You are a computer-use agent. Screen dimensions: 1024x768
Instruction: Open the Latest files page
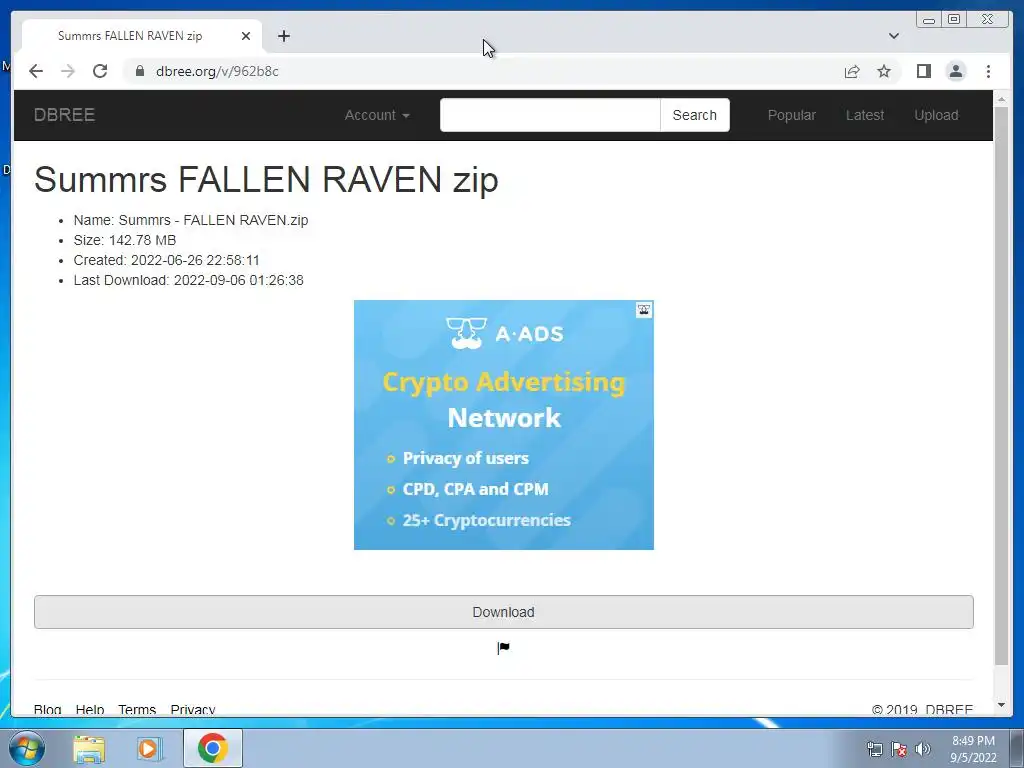click(865, 115)
